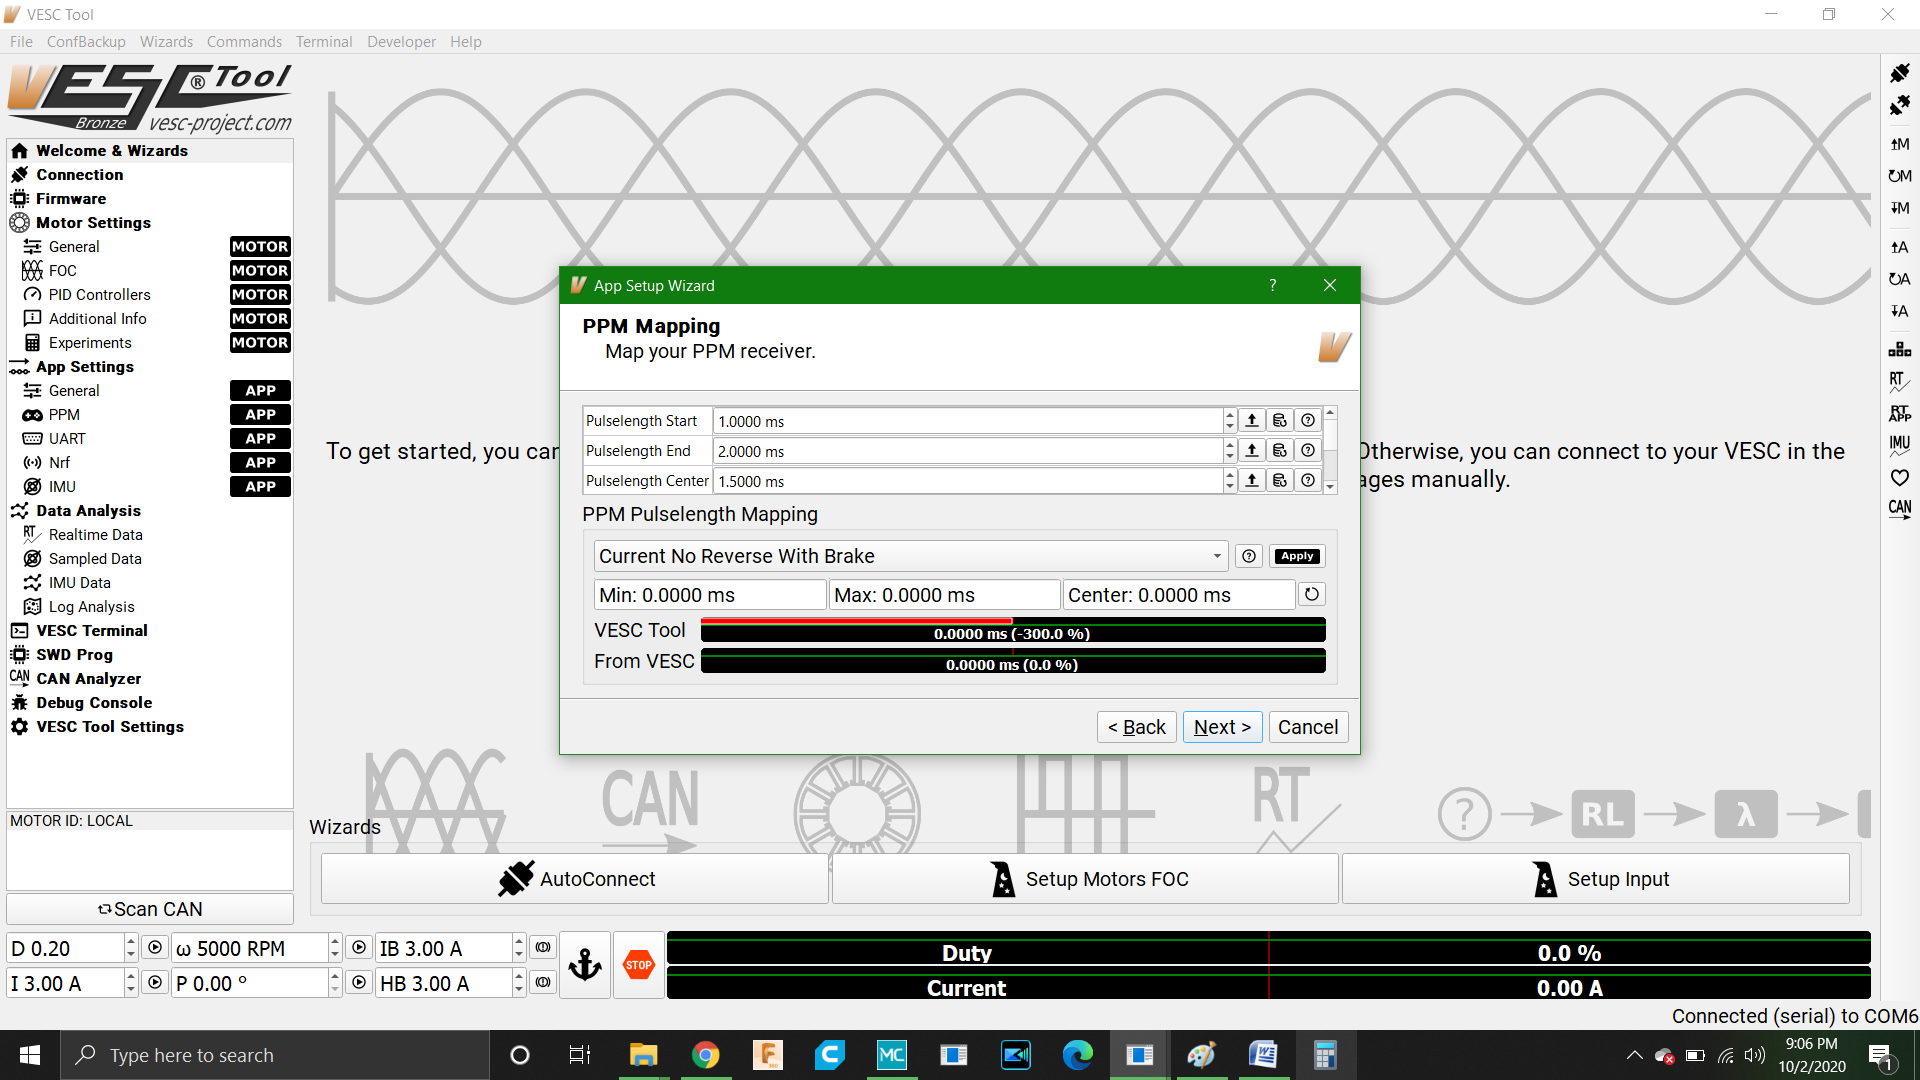The image size is (1920, 1080).
Task: Toggle RT APP data streaming
Action: [1899, 413]
